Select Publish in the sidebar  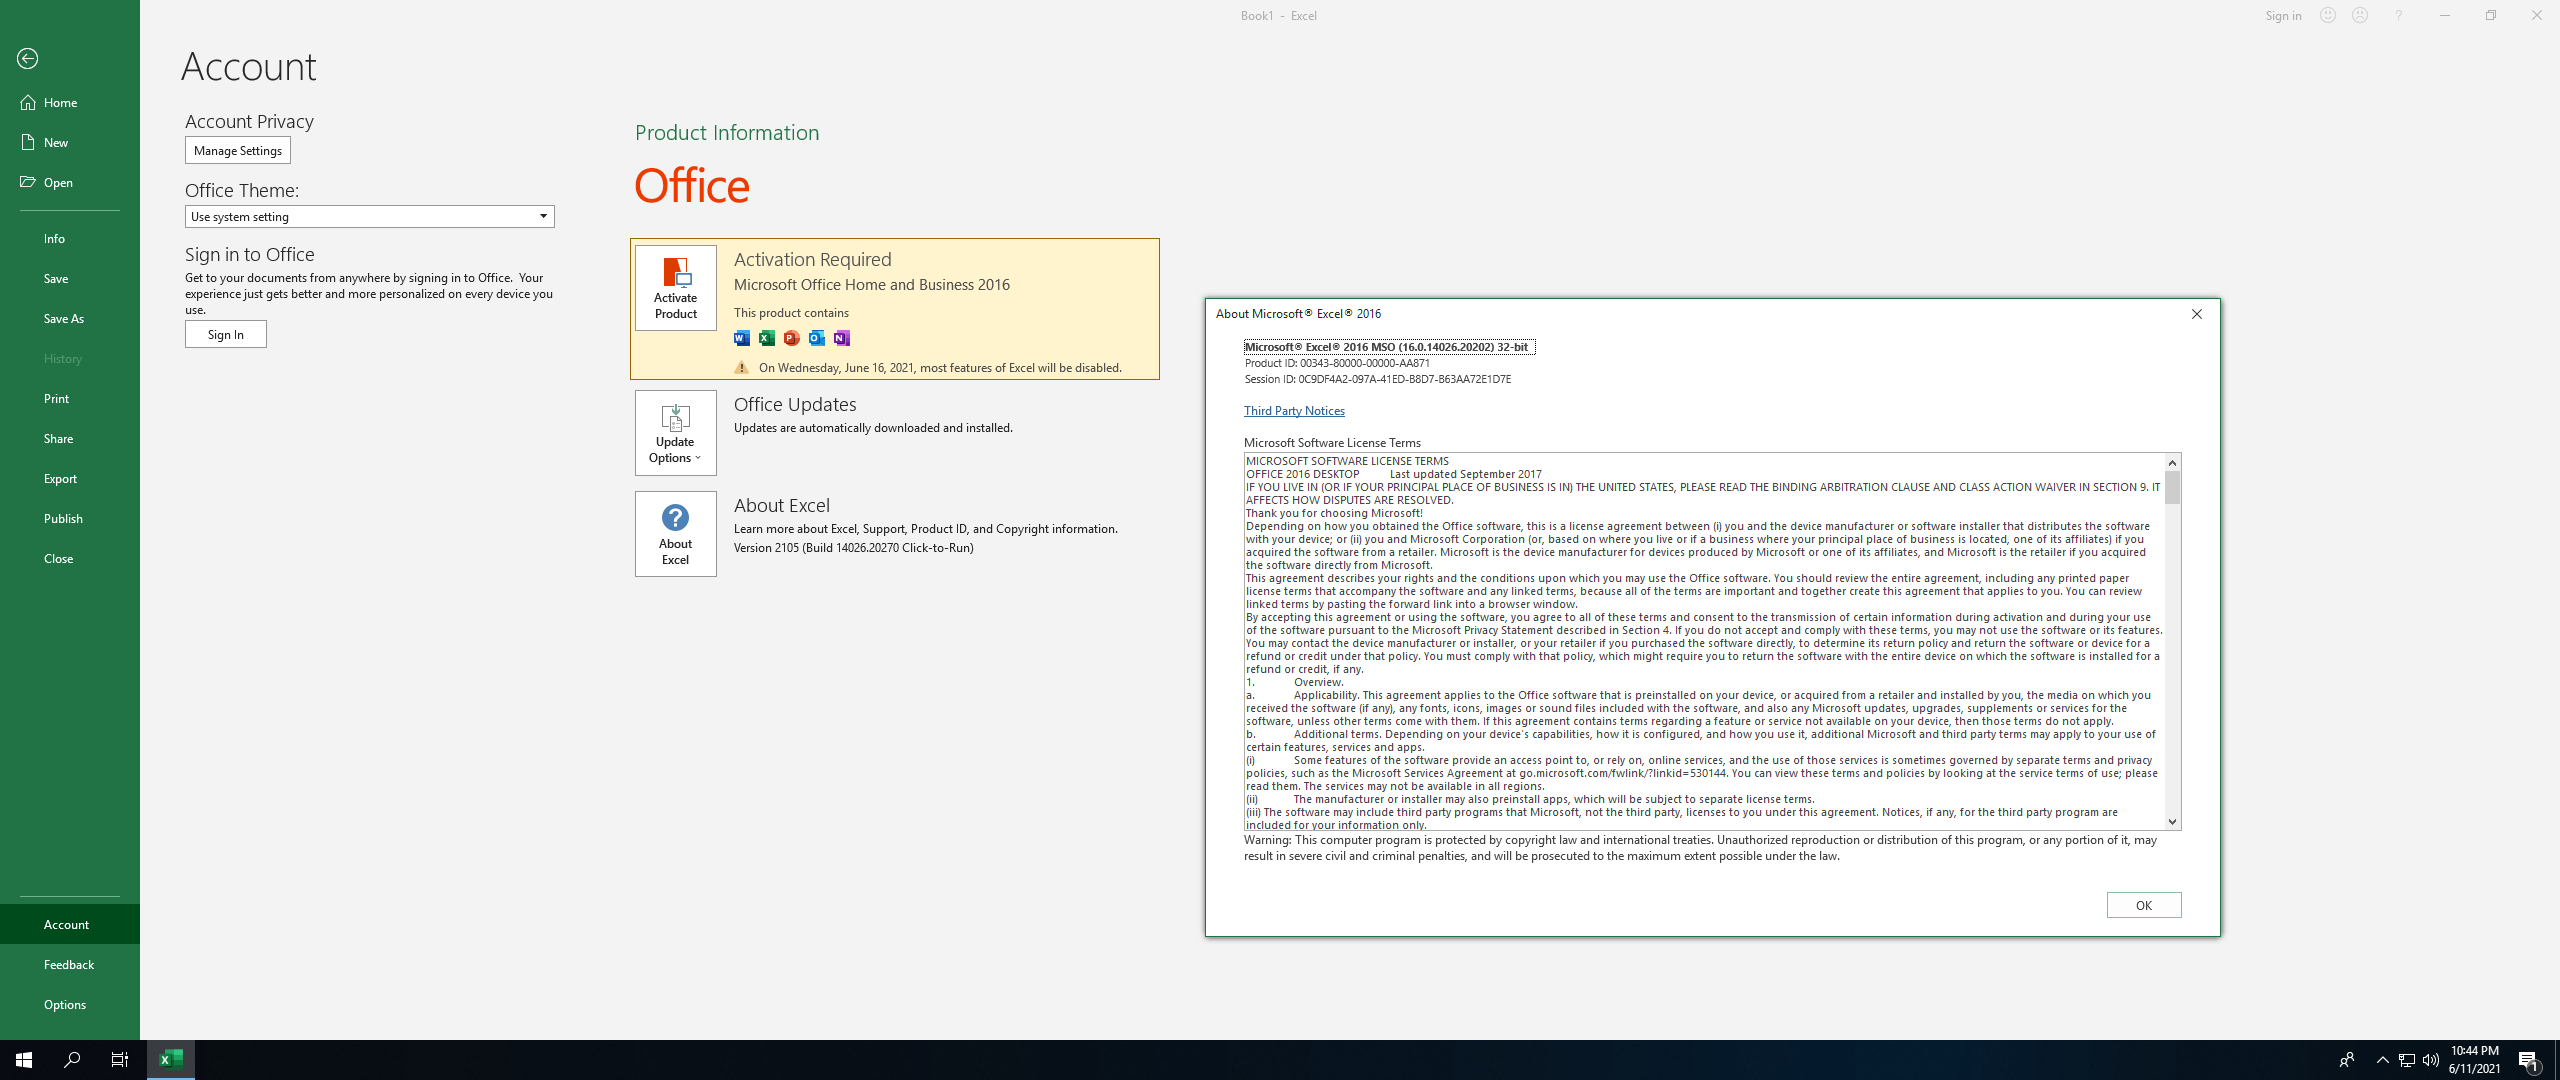pyautogui.click(x=70, y=518)
